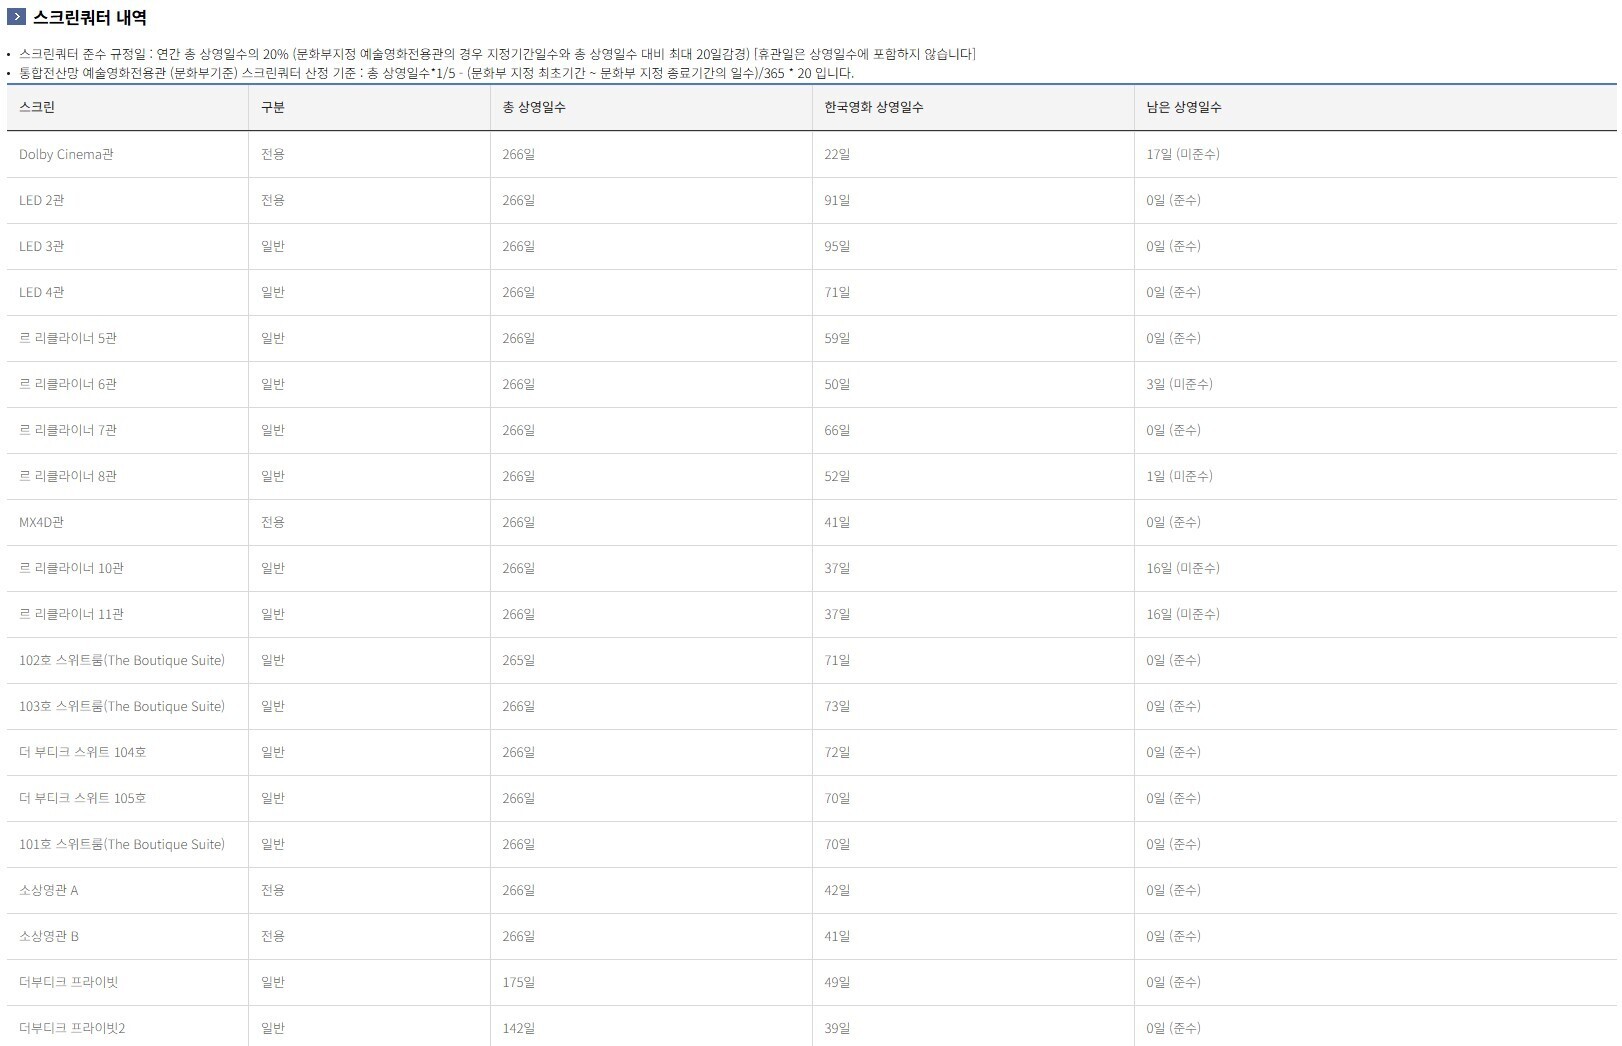The width and height of the screenshot is (1622, 1046).
Task: Select the LED 2관 screen name
Action: point(41,200)
